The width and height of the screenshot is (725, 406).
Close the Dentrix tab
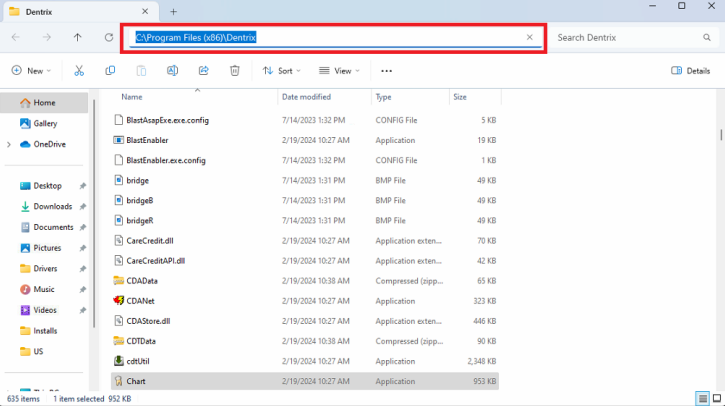pos(145,12)
